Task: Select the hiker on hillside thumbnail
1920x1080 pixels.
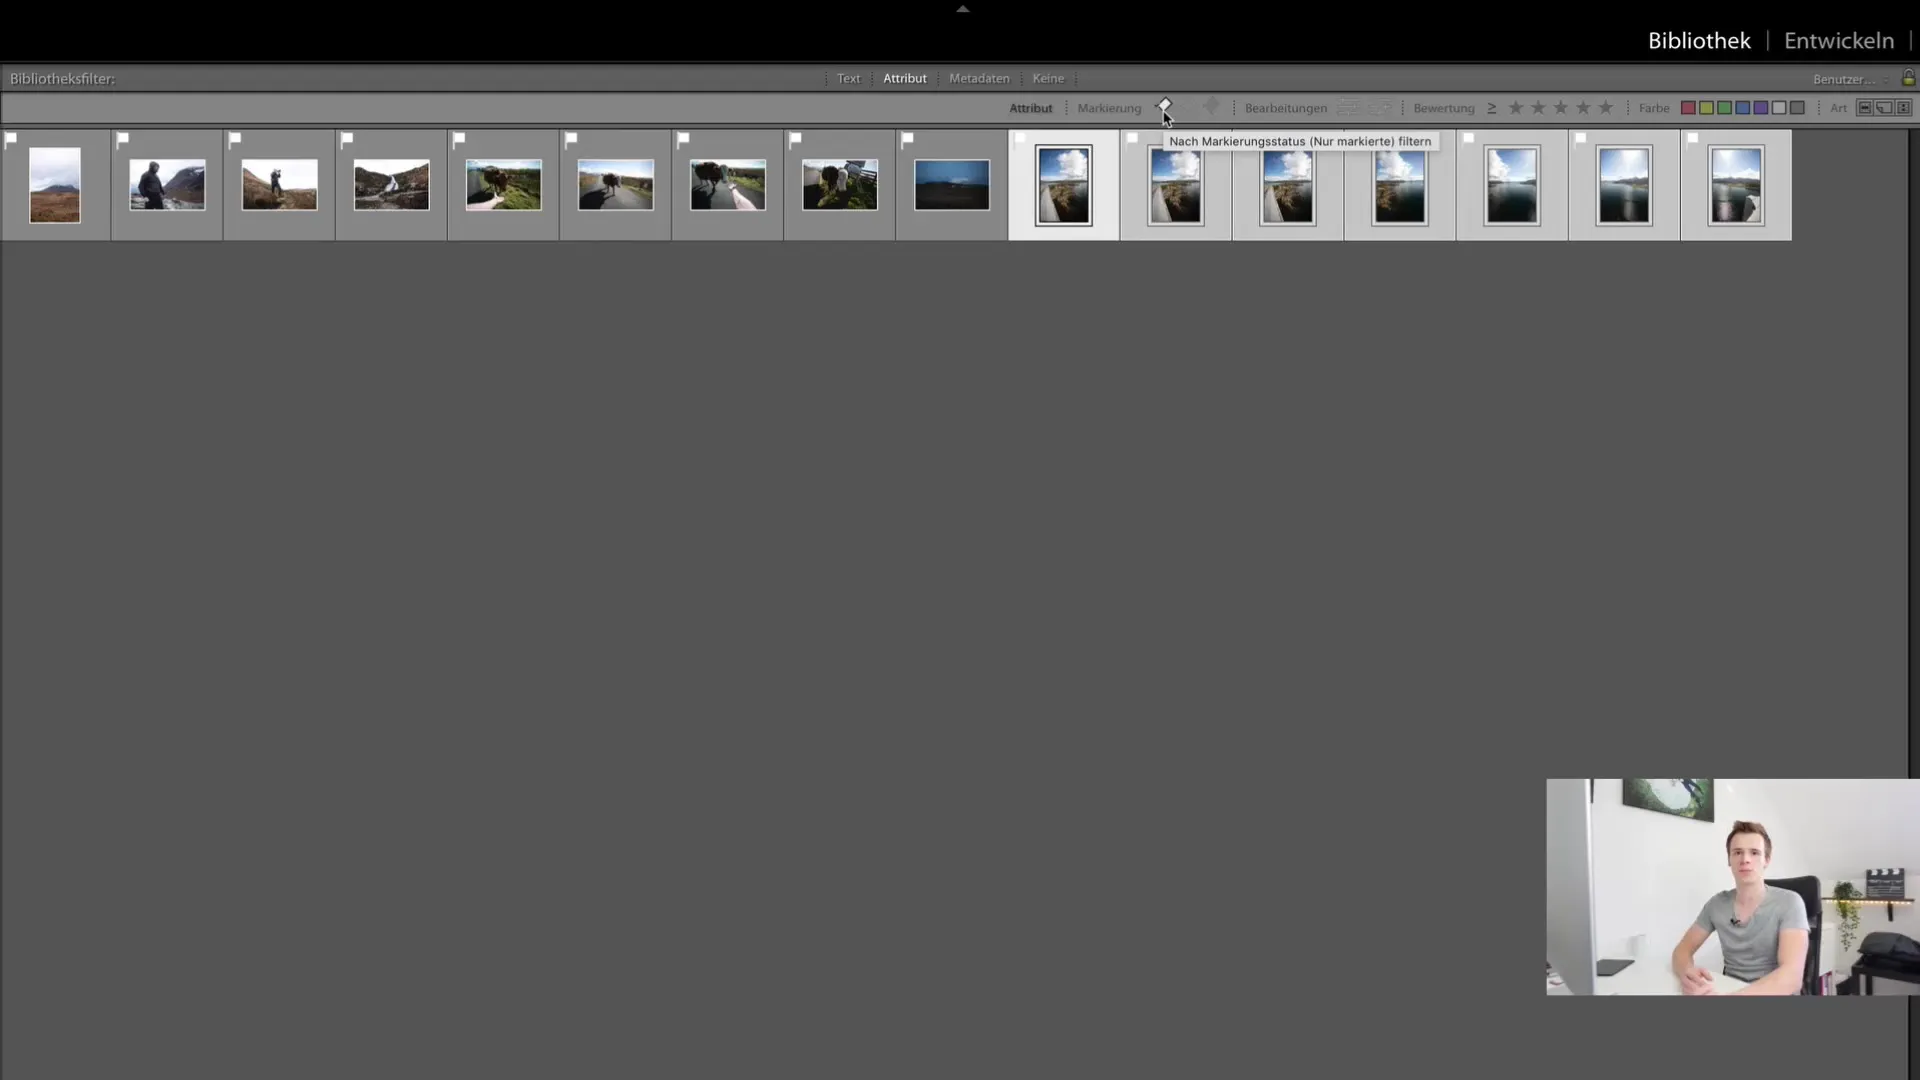Action: [279, 185]
